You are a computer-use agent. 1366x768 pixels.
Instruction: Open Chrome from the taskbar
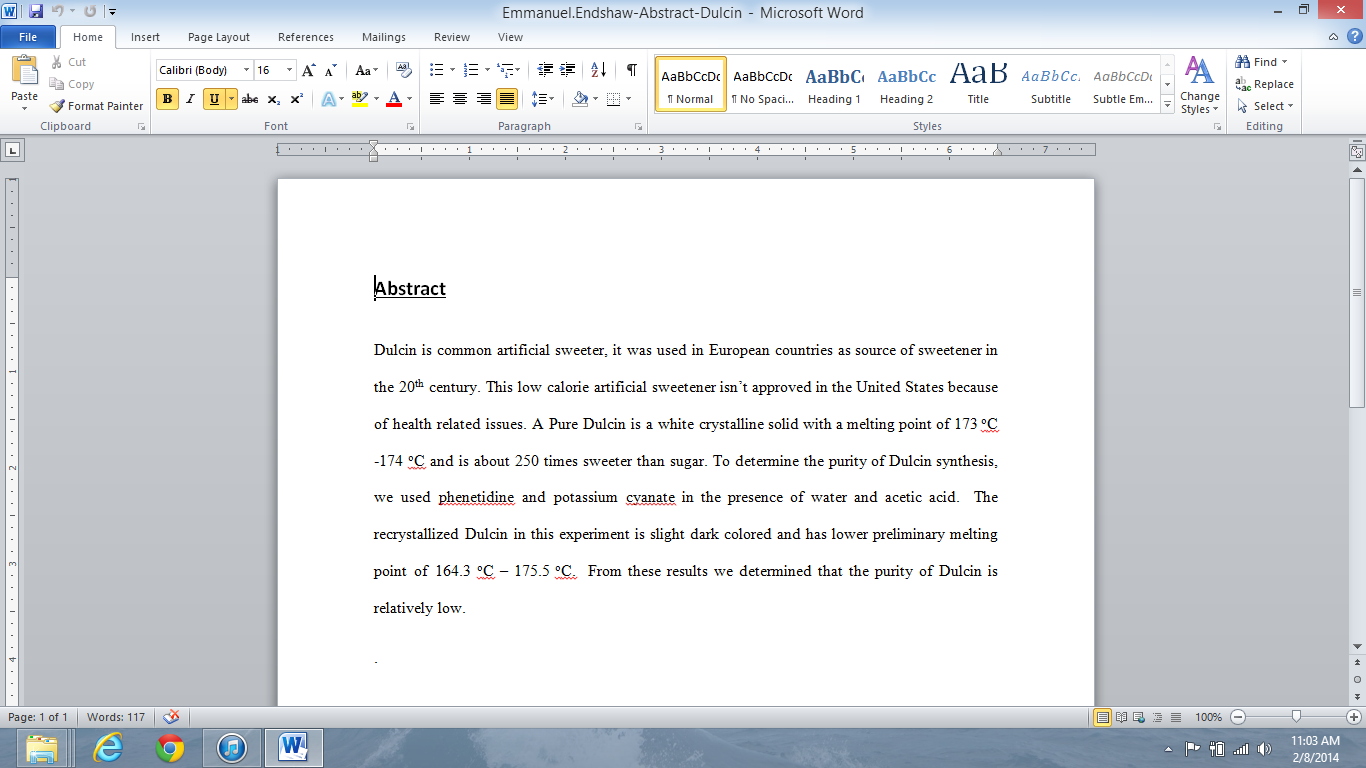(170, 748)
